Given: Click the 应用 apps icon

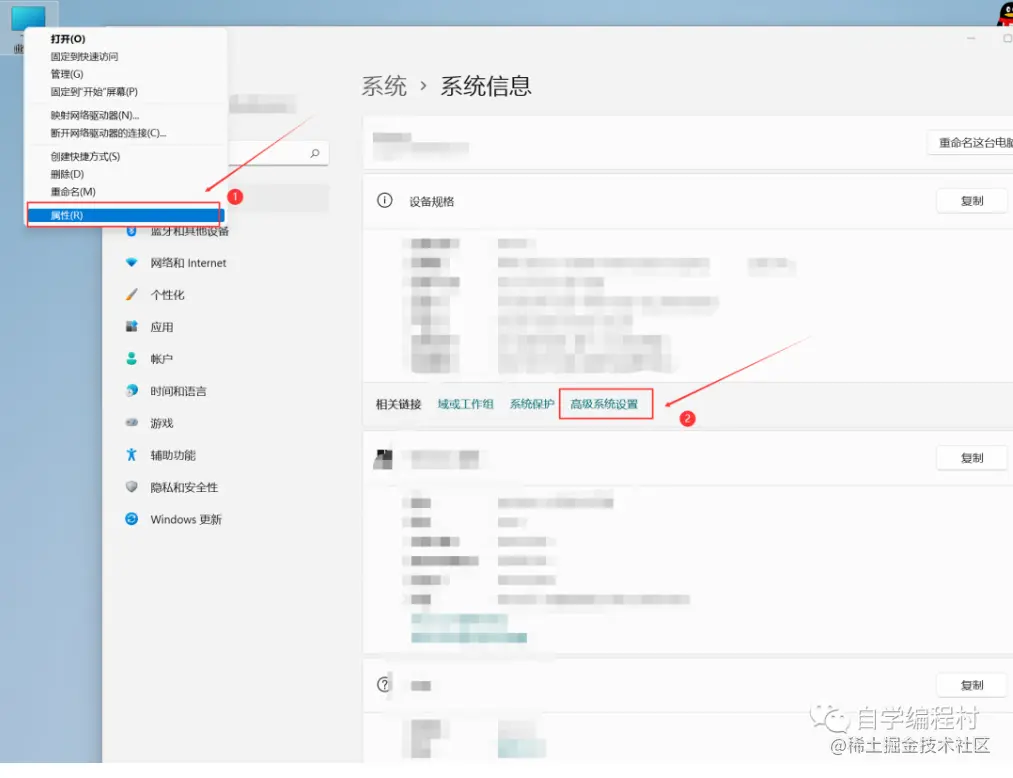Looking at the screenshot, I should tap(132, 326).
